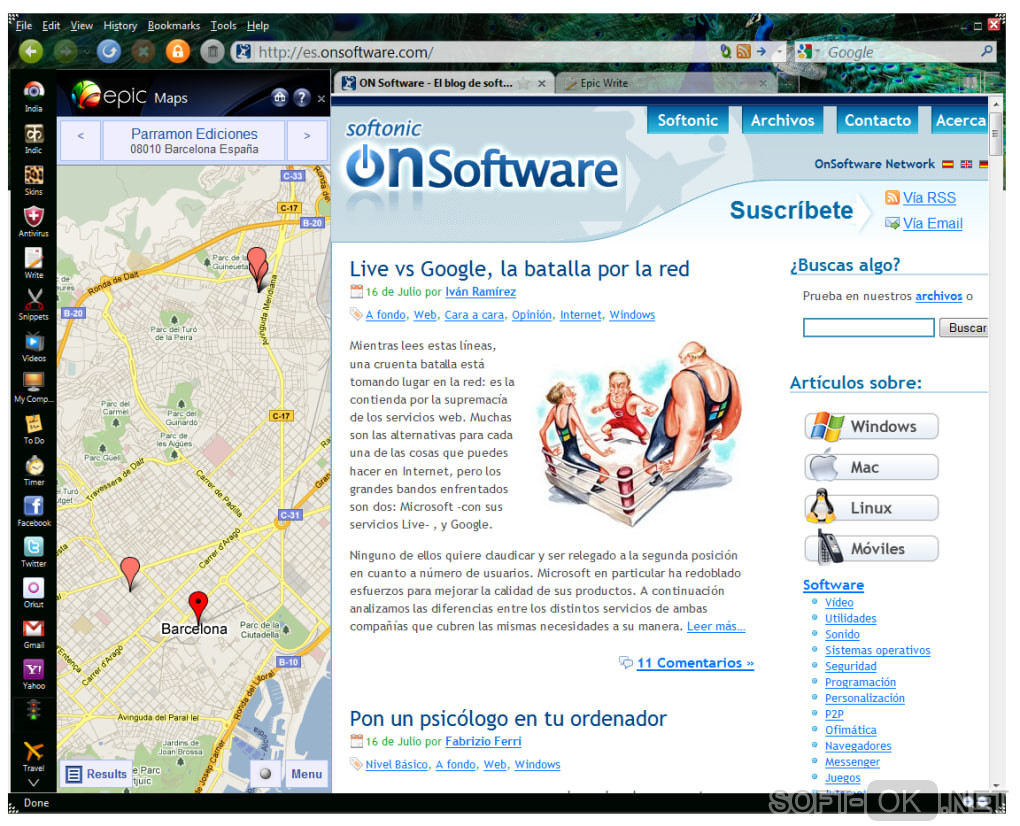Click the Seguridad software category link

(850, 666)
